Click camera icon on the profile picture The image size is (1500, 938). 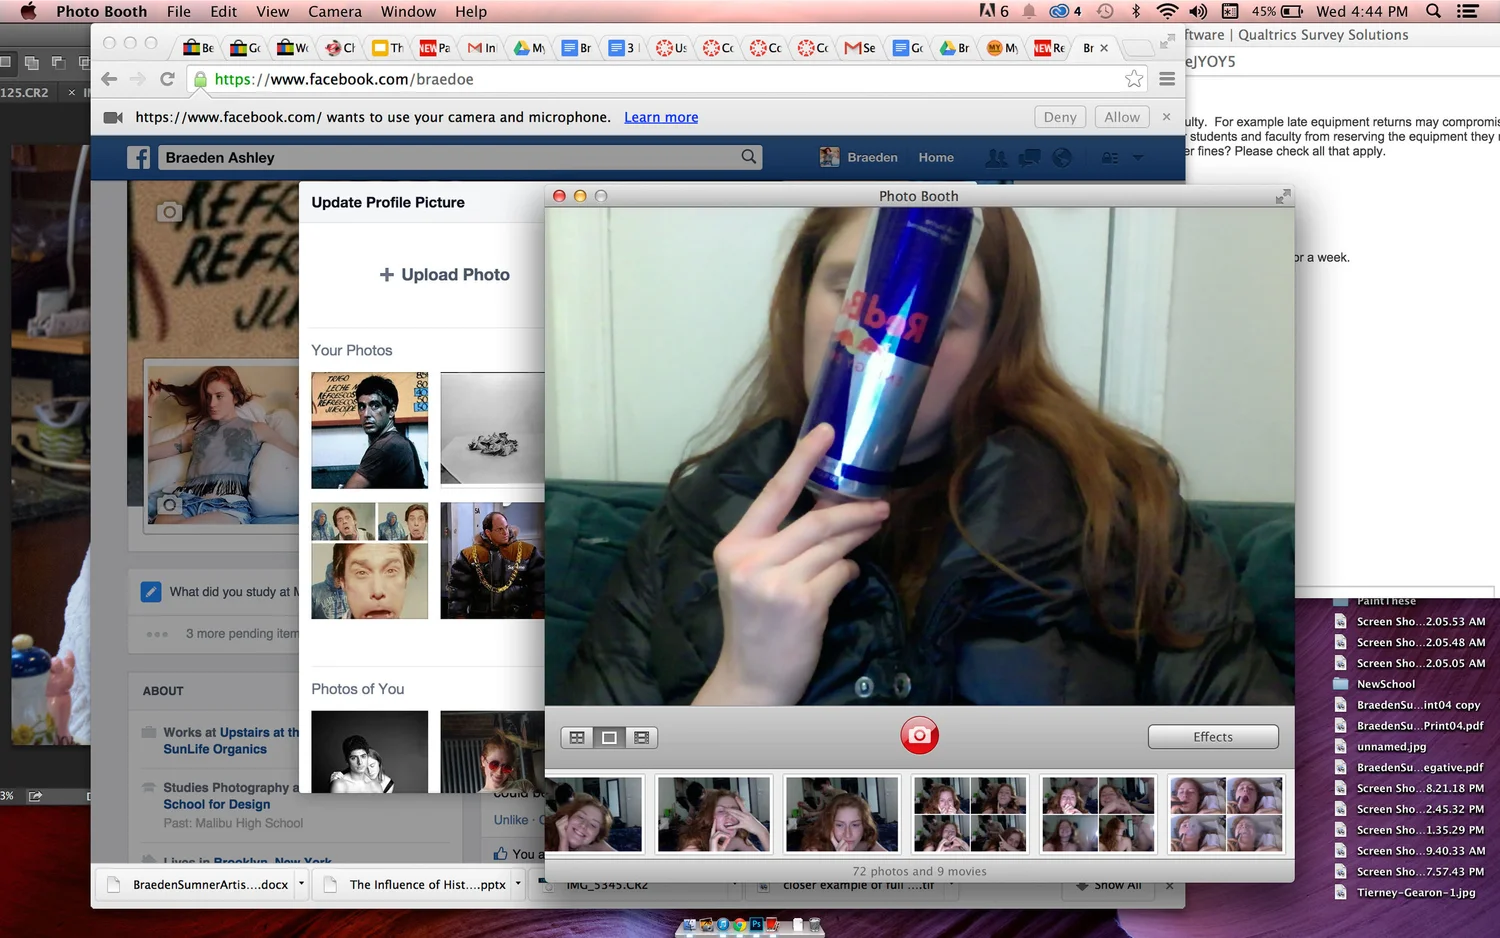tap(169, 504)
